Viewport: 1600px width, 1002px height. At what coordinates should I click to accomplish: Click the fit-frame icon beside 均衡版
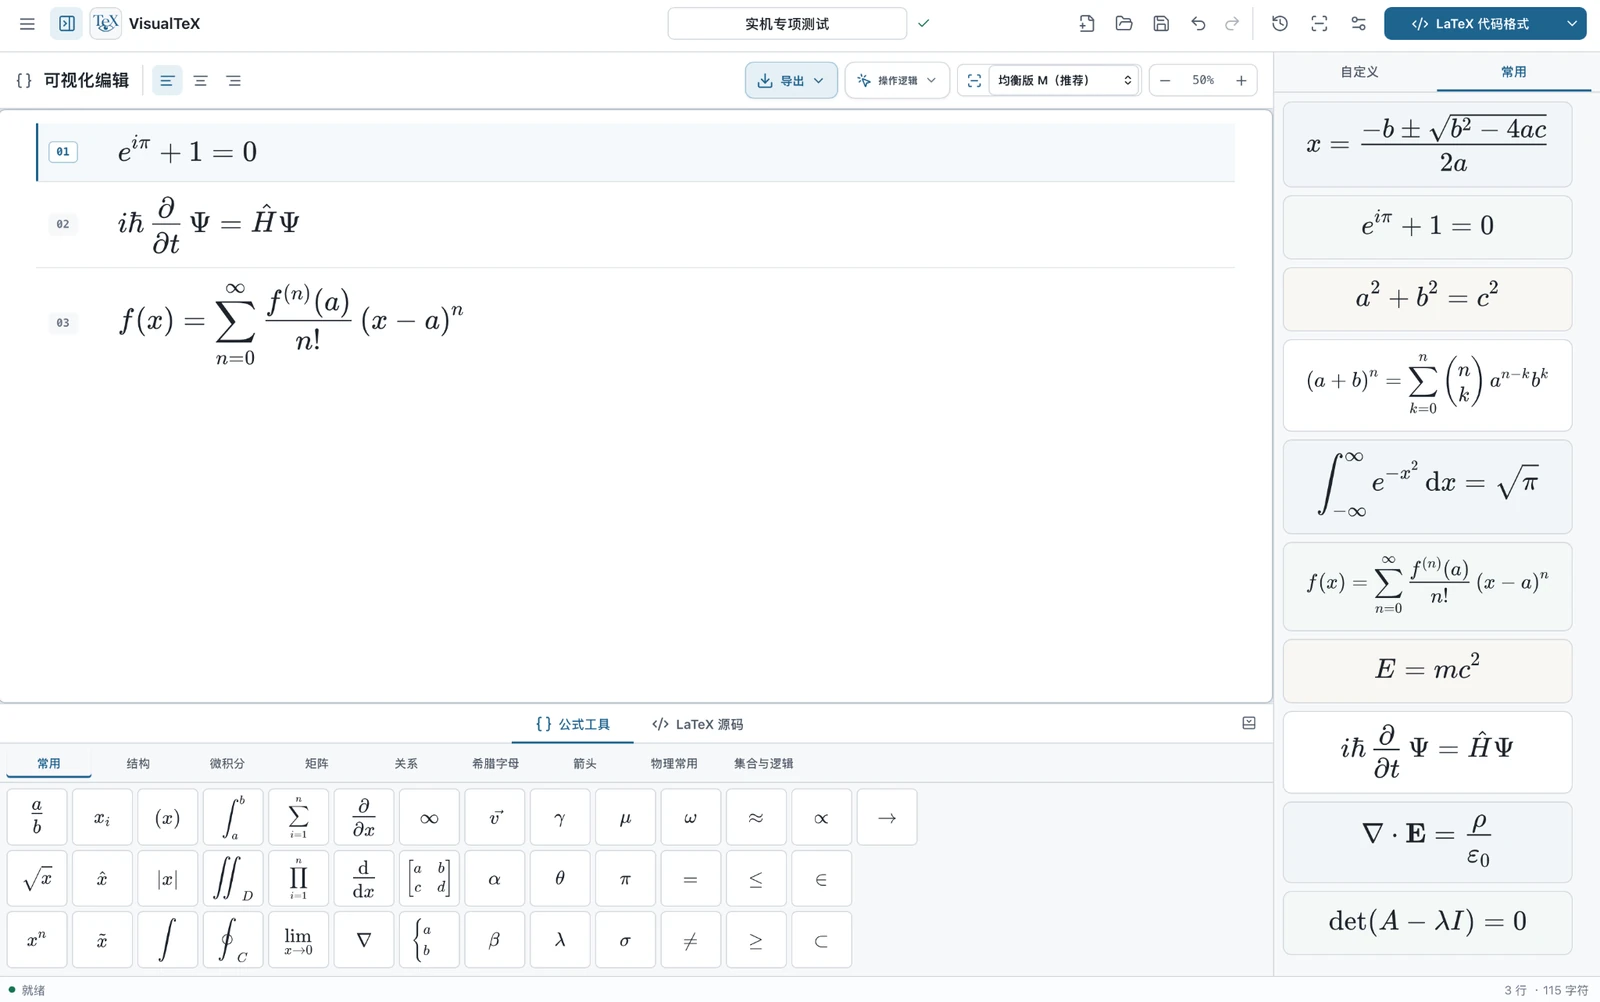point(974,80)
